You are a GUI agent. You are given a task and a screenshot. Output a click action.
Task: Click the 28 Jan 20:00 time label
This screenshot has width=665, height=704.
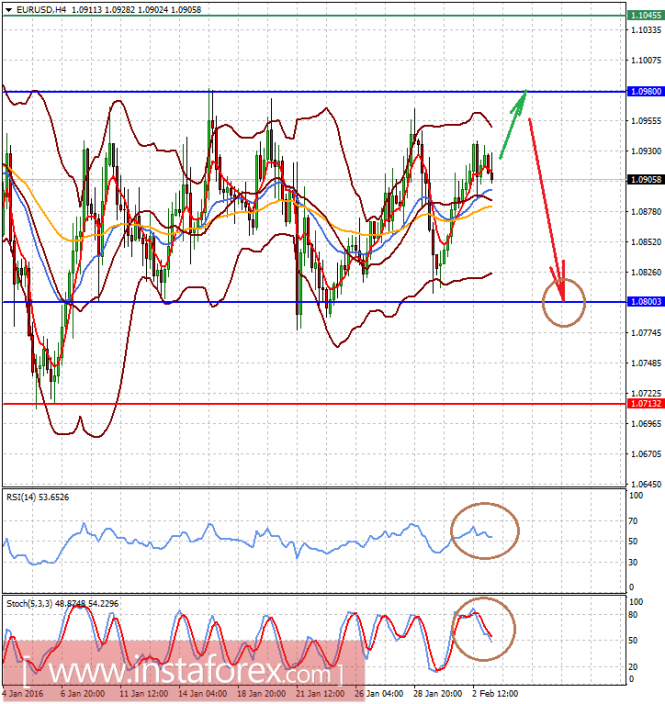pos(437,694)
